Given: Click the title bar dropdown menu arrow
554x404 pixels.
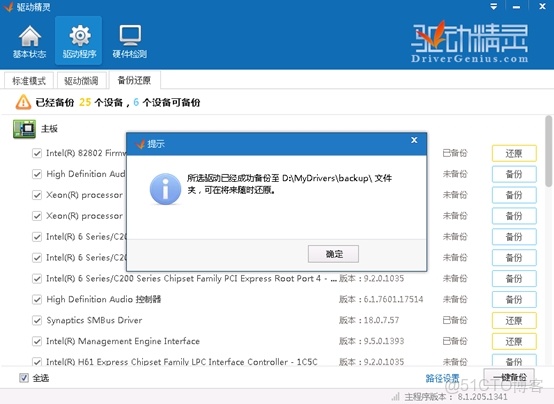Looking at the screenshot, I should (494, 6).
